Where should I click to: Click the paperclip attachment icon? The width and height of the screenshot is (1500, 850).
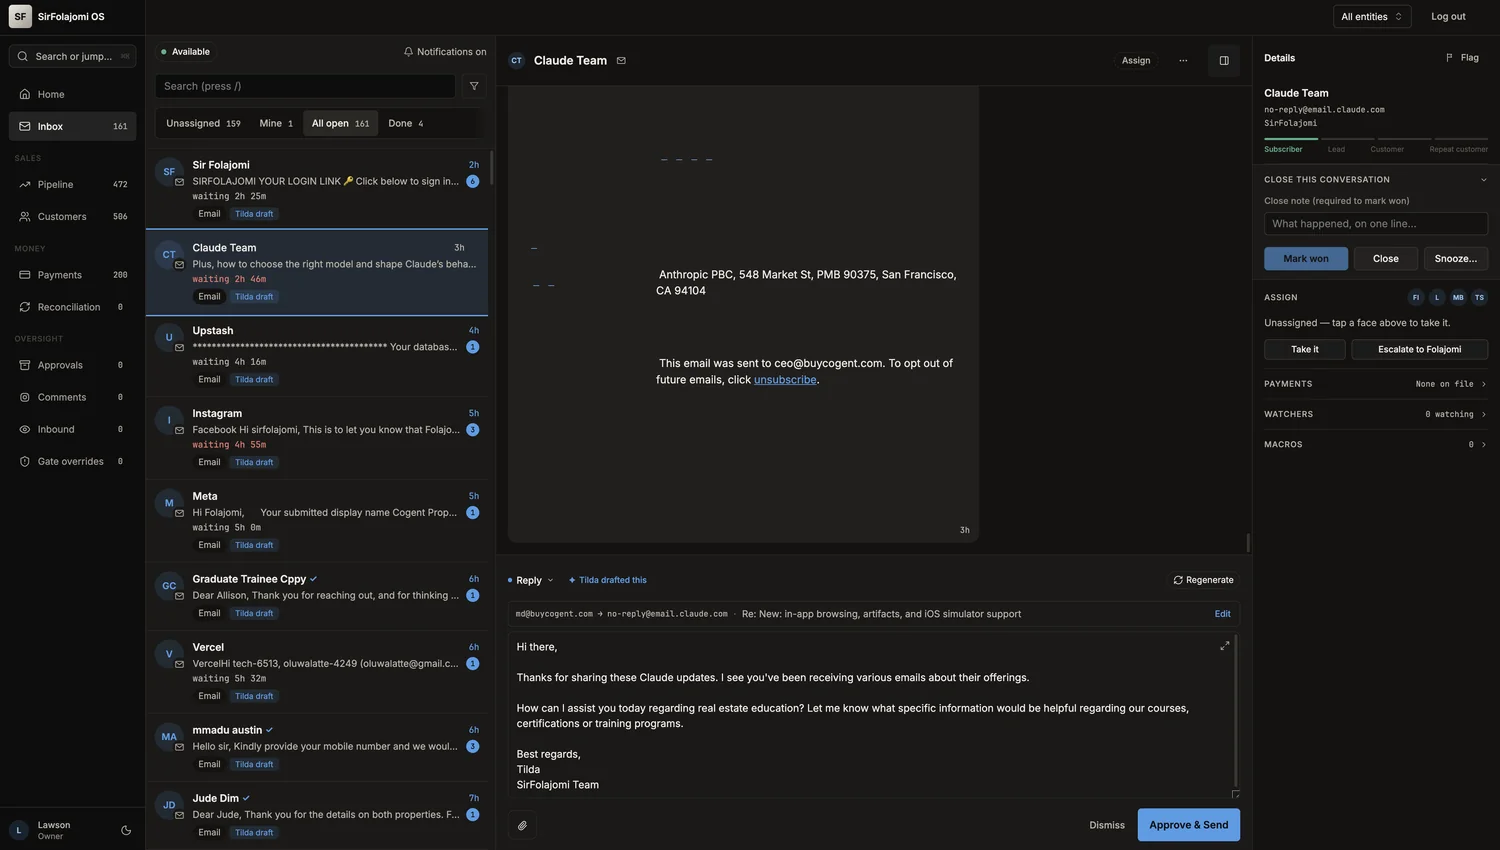tap(522, 825)
